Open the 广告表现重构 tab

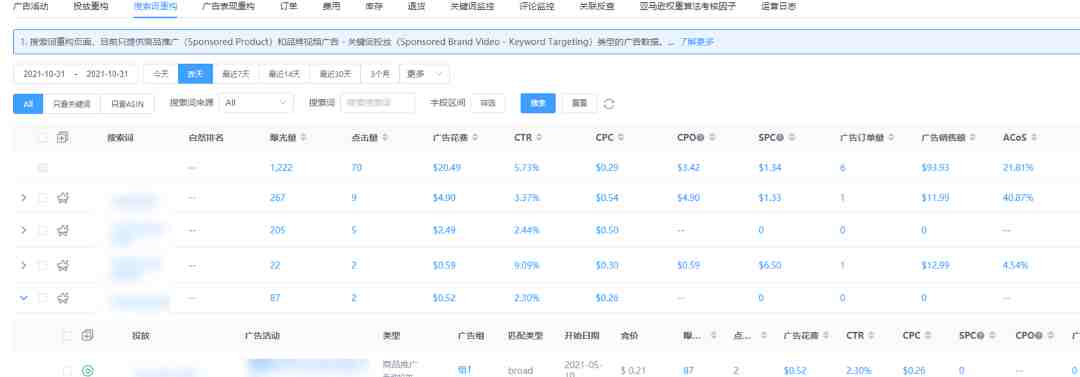coord(229,6)
